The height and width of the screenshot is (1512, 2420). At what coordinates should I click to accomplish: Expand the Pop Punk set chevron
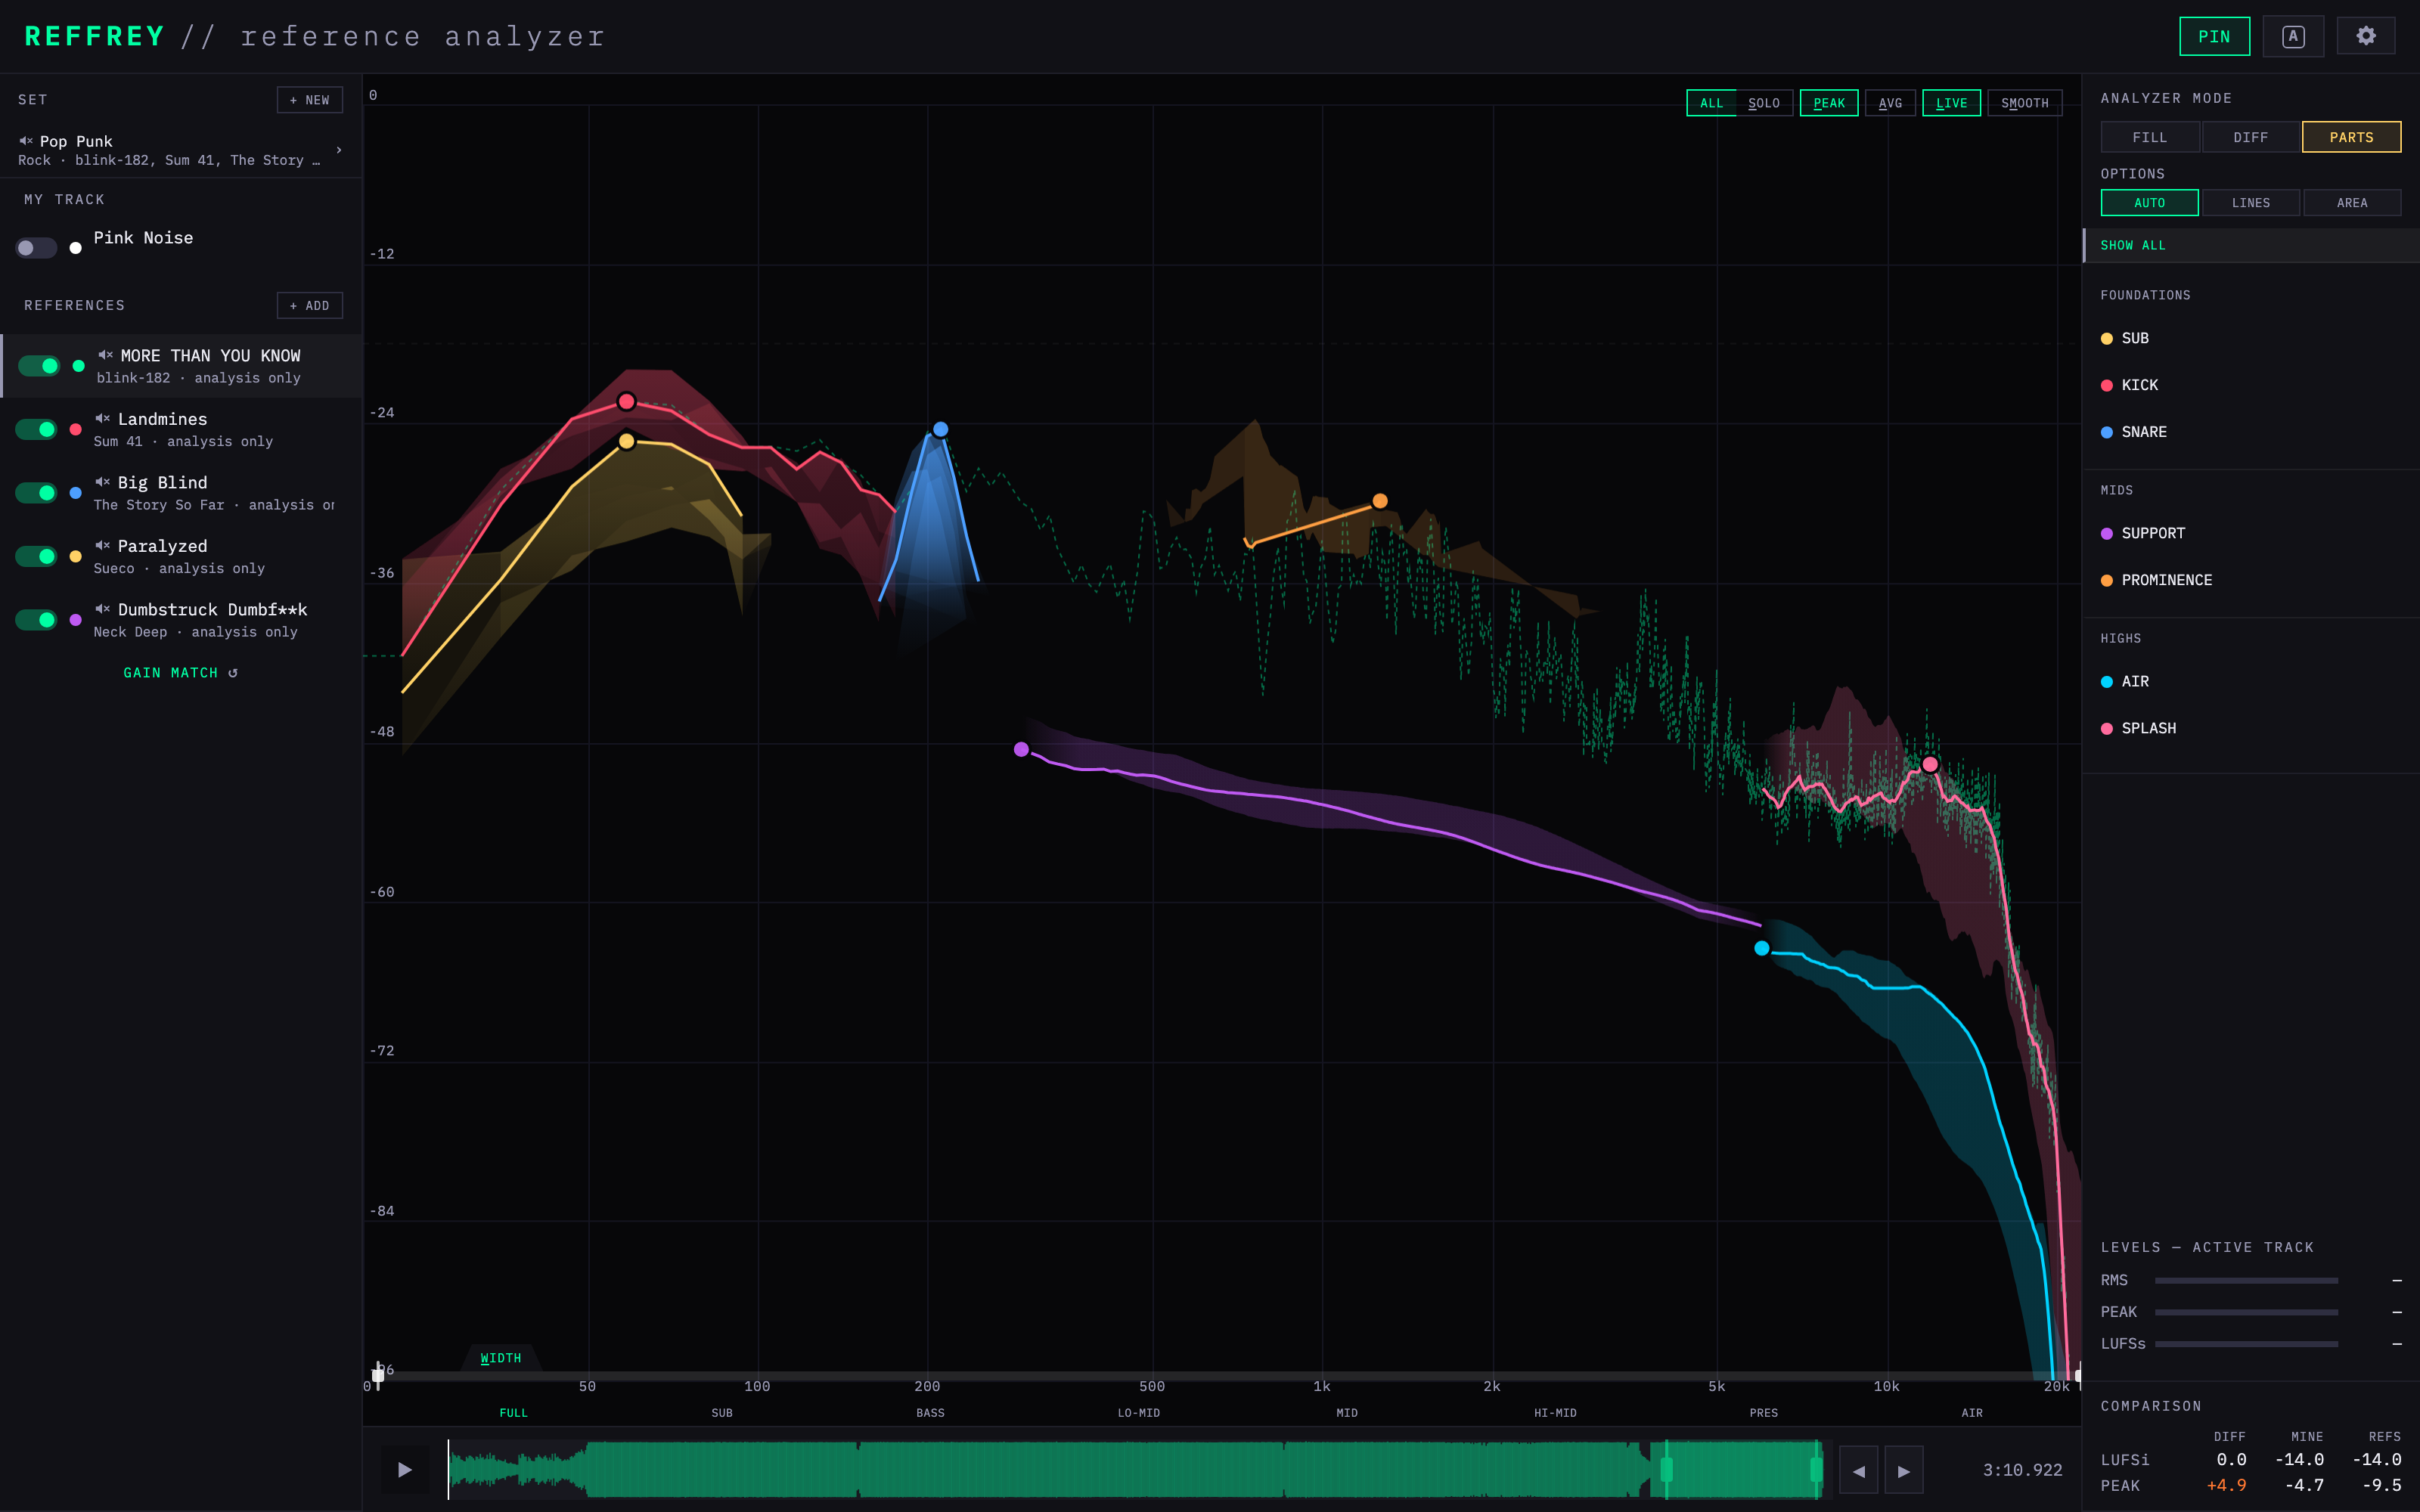pyautogui.click(x=339, y=150)
